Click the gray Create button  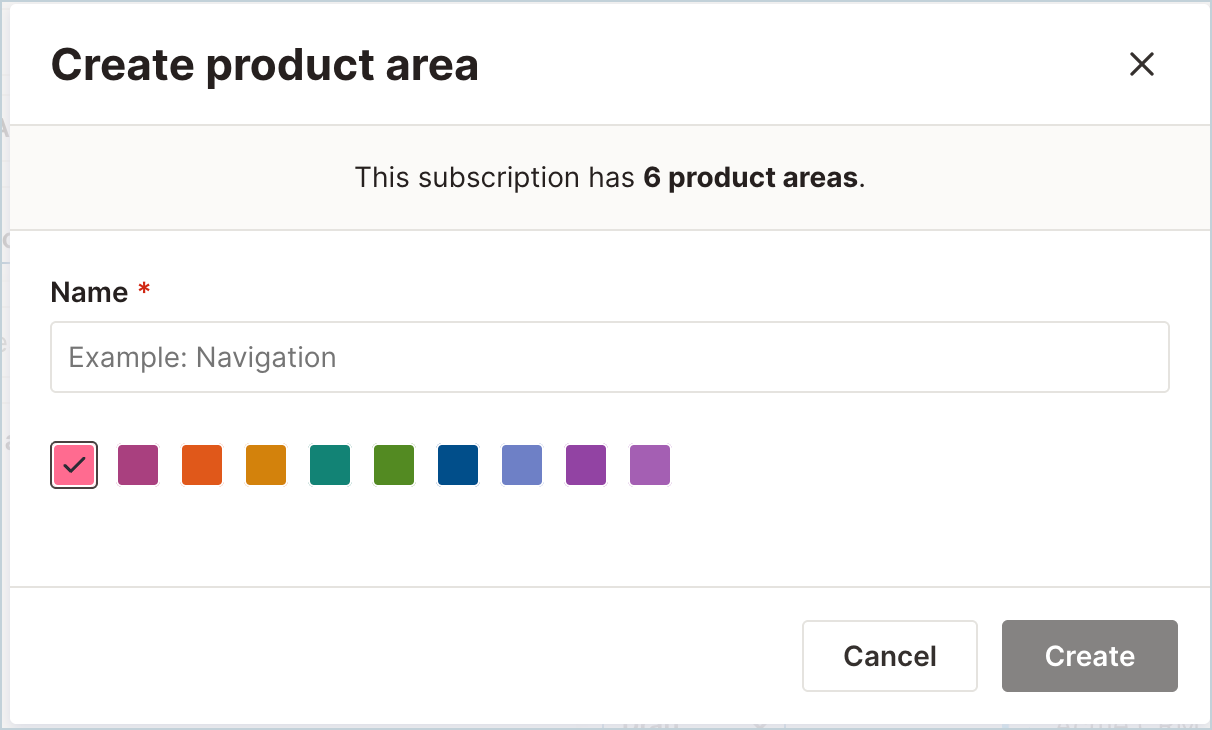pyautogui.click(x=1090, y=656)
